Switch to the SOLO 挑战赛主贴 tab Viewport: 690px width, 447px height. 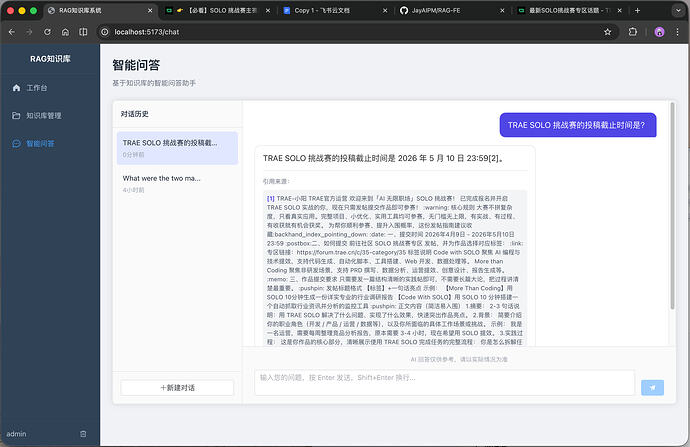[x=217, y=10]
